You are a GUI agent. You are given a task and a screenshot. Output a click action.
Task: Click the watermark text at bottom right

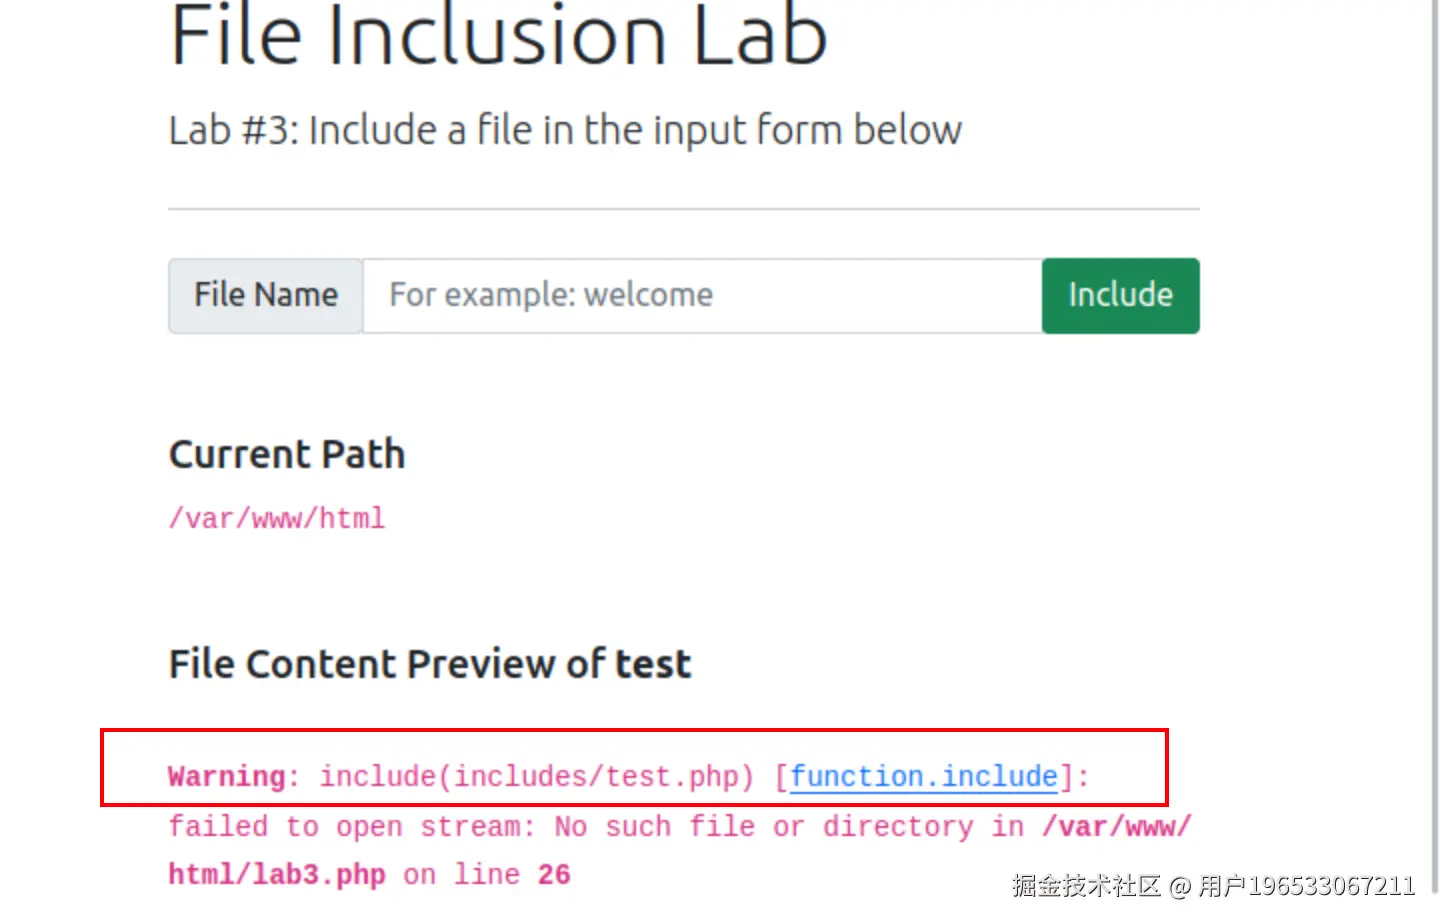(1212, 886)
